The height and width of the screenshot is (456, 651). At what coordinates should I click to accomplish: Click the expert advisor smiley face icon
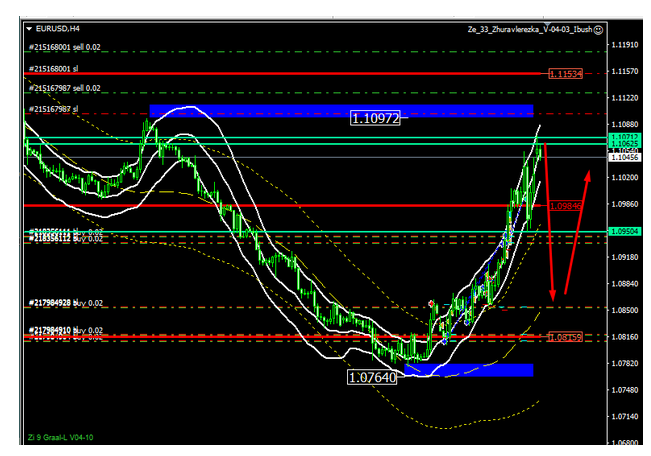[x=598, y=30]
